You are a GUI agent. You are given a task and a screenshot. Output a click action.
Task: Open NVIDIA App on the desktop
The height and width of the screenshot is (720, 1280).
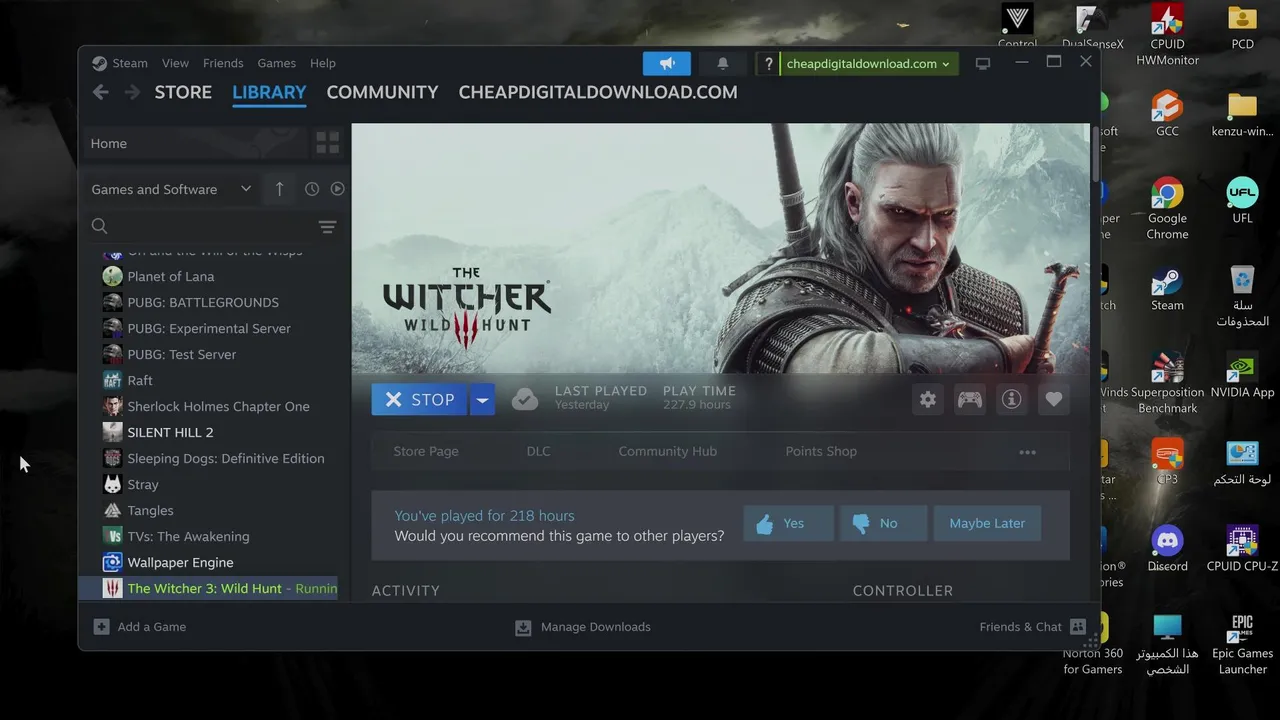[1242, 376]
